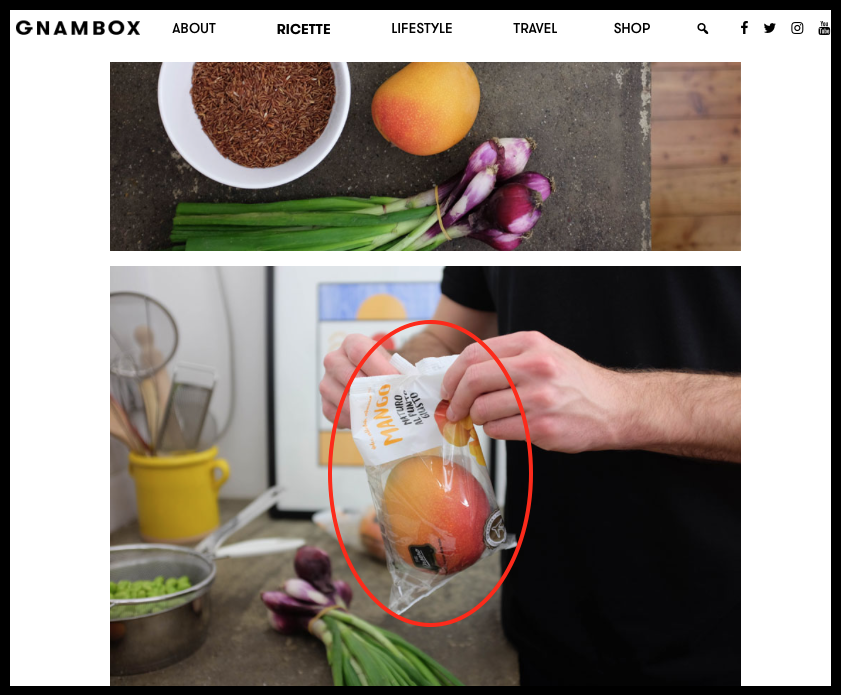The height and width of the screenshot is (695, 841).
Task: Go to the About menu item
Action: (194, 28)
